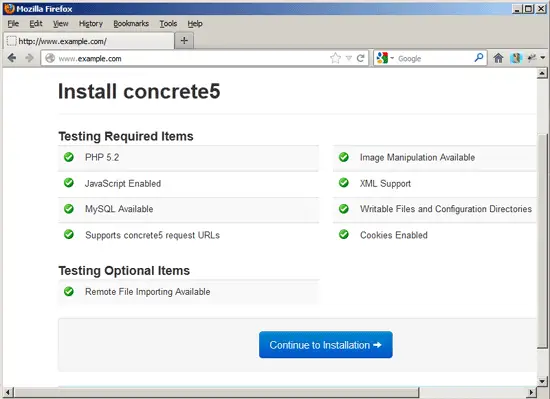
Task: Open the Google search engine dropdown
Action: click(385, 58)
